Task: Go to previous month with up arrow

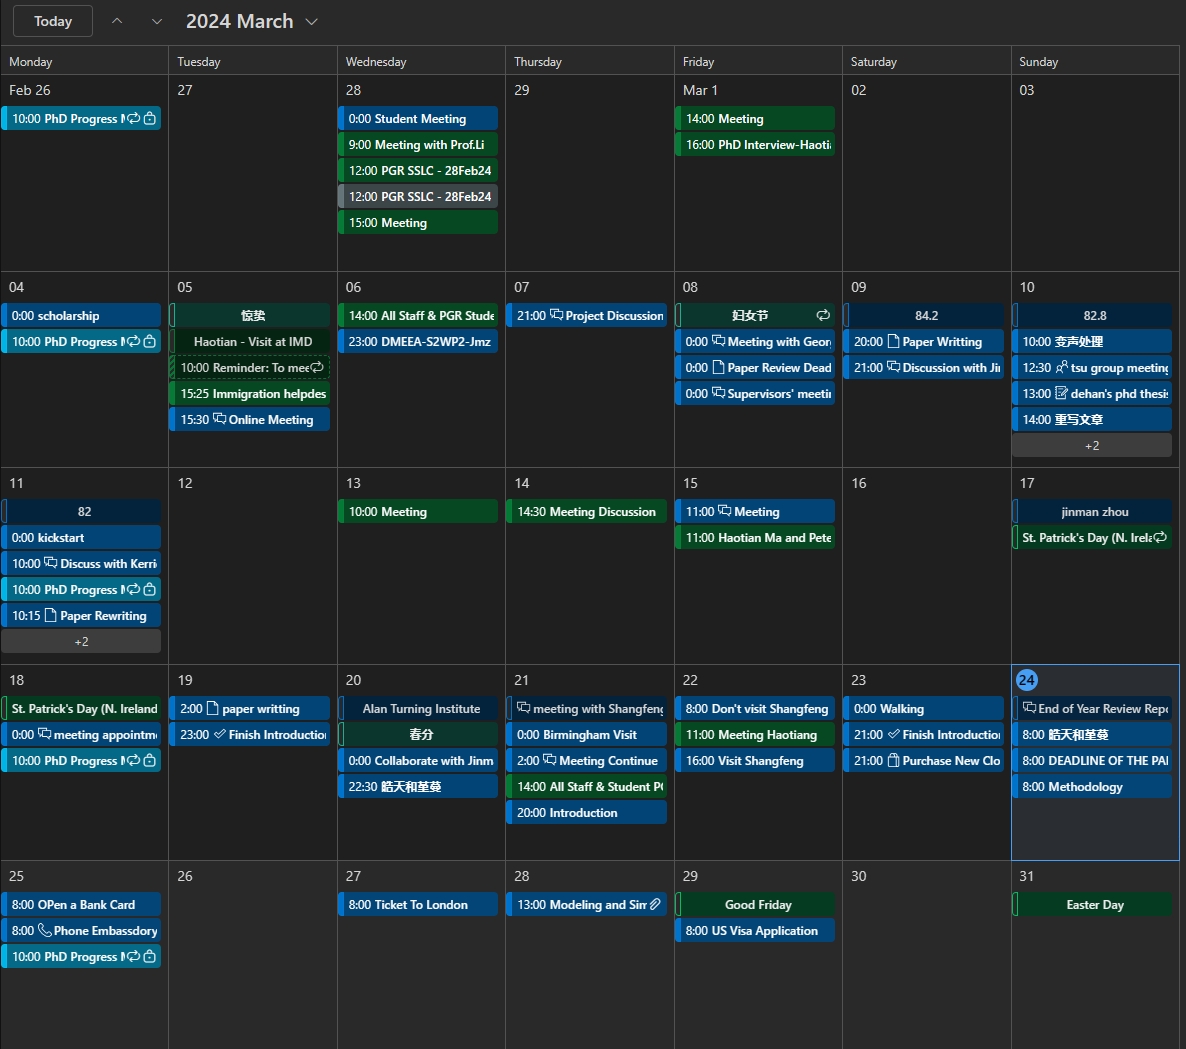Action: point(117,21)
